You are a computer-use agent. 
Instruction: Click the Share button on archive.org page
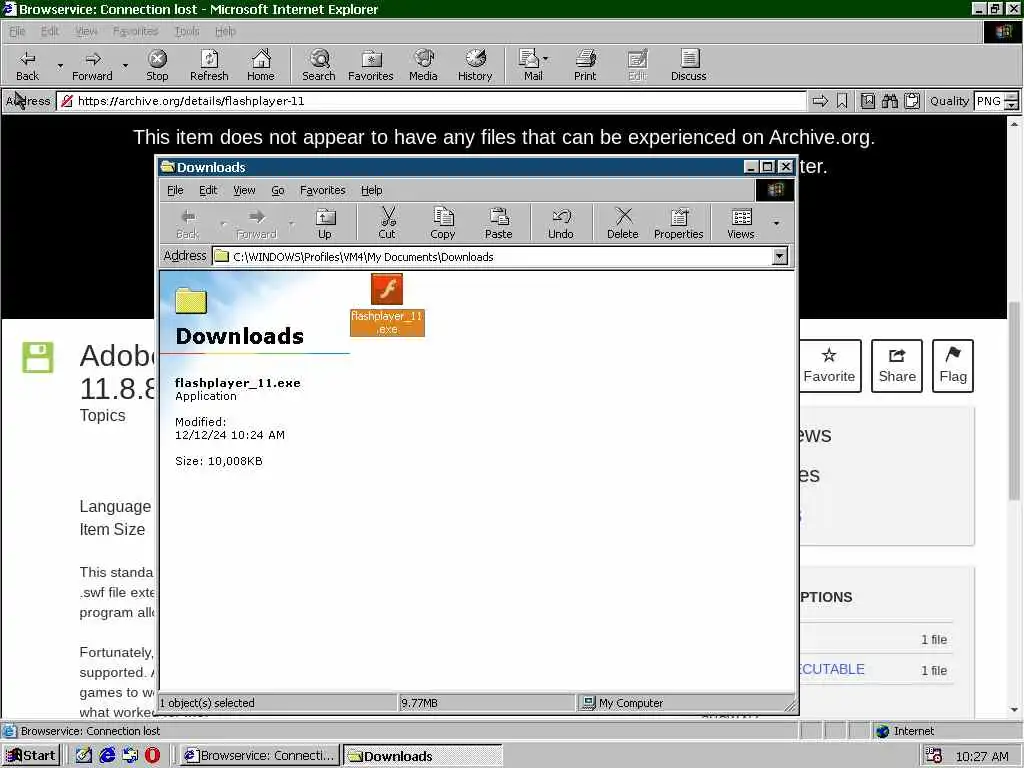897,366
